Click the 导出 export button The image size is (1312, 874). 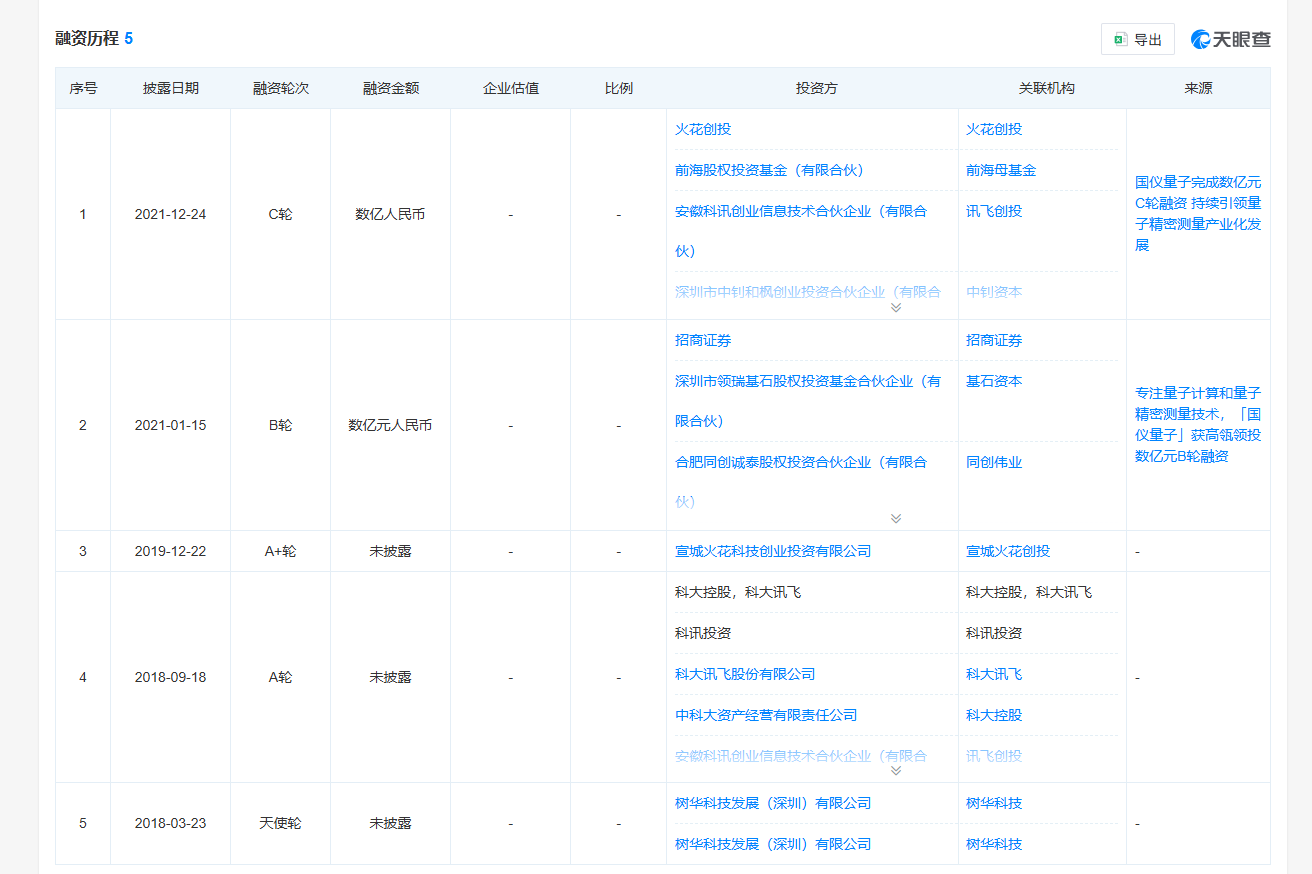click(1138, 39)
